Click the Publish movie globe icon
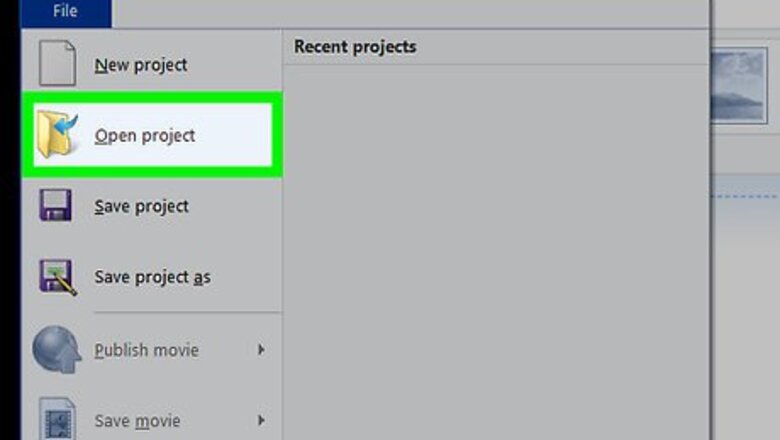The image size is (780, 440). click(x=56, y=350)
